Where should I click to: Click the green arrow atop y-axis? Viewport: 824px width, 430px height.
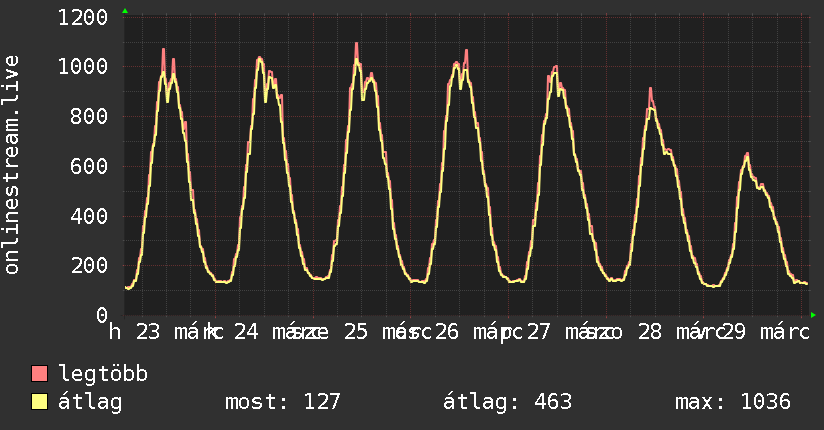pos(125,11)
